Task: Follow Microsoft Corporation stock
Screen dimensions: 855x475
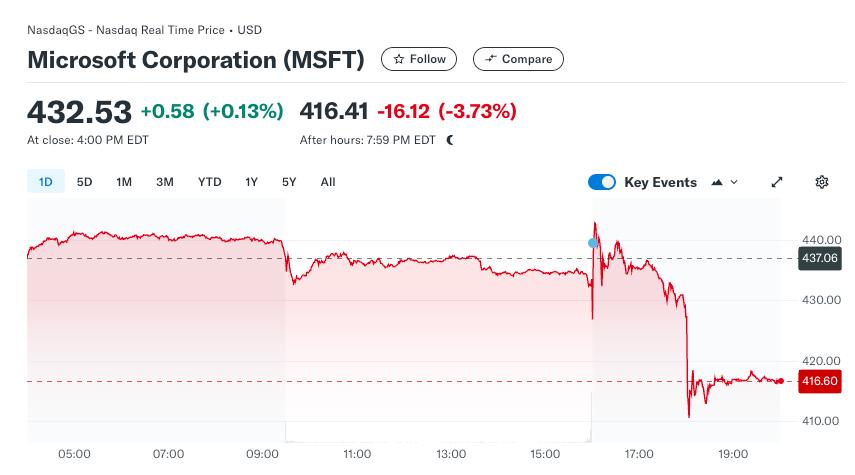Action: point(419,59)
